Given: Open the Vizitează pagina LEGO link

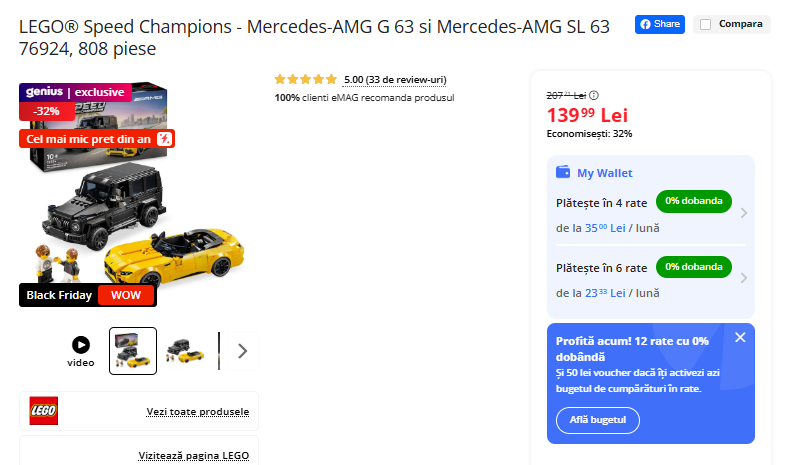Looking at the screenshot, I should point(193,456).
